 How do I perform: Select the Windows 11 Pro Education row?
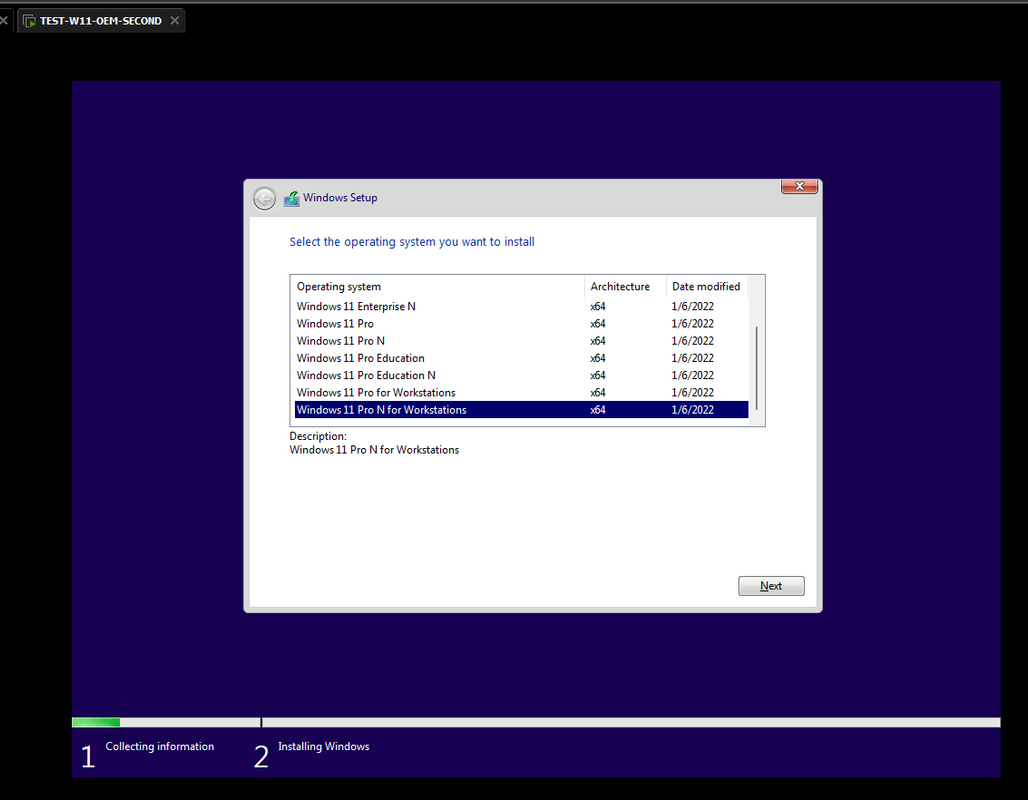tap(521, 358)
